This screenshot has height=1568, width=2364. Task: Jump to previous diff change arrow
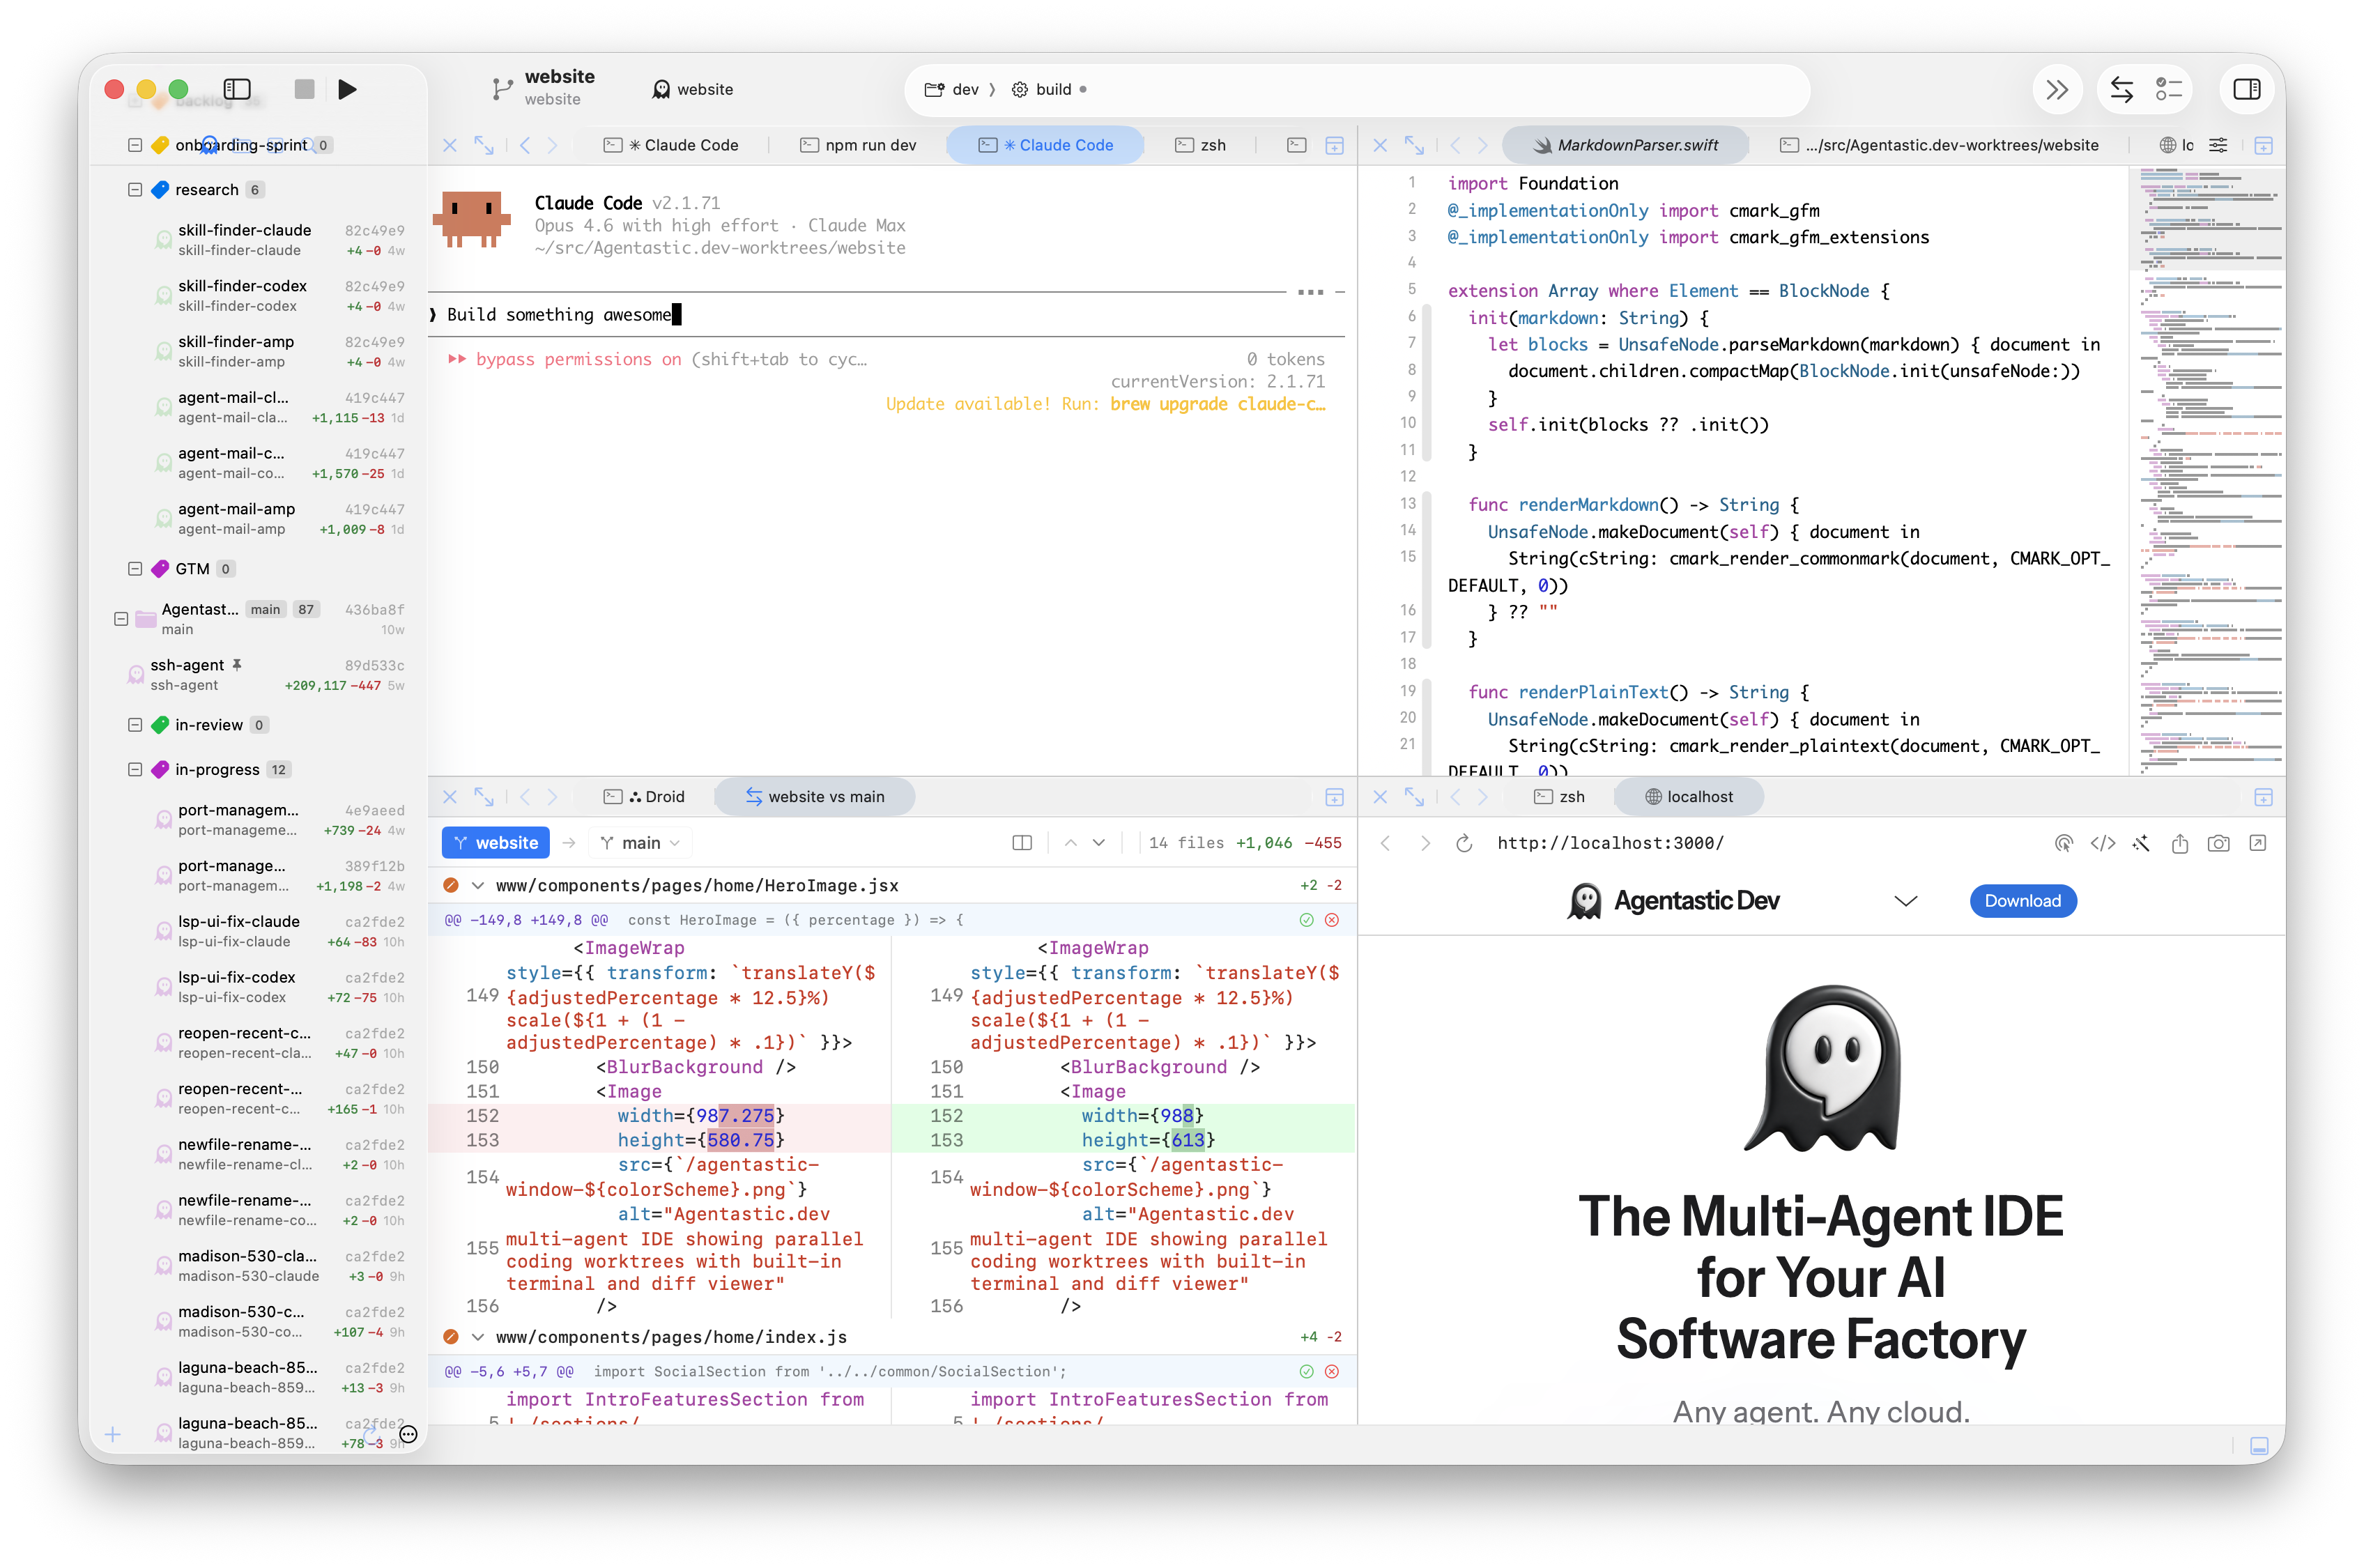[x=1070, y=843]
